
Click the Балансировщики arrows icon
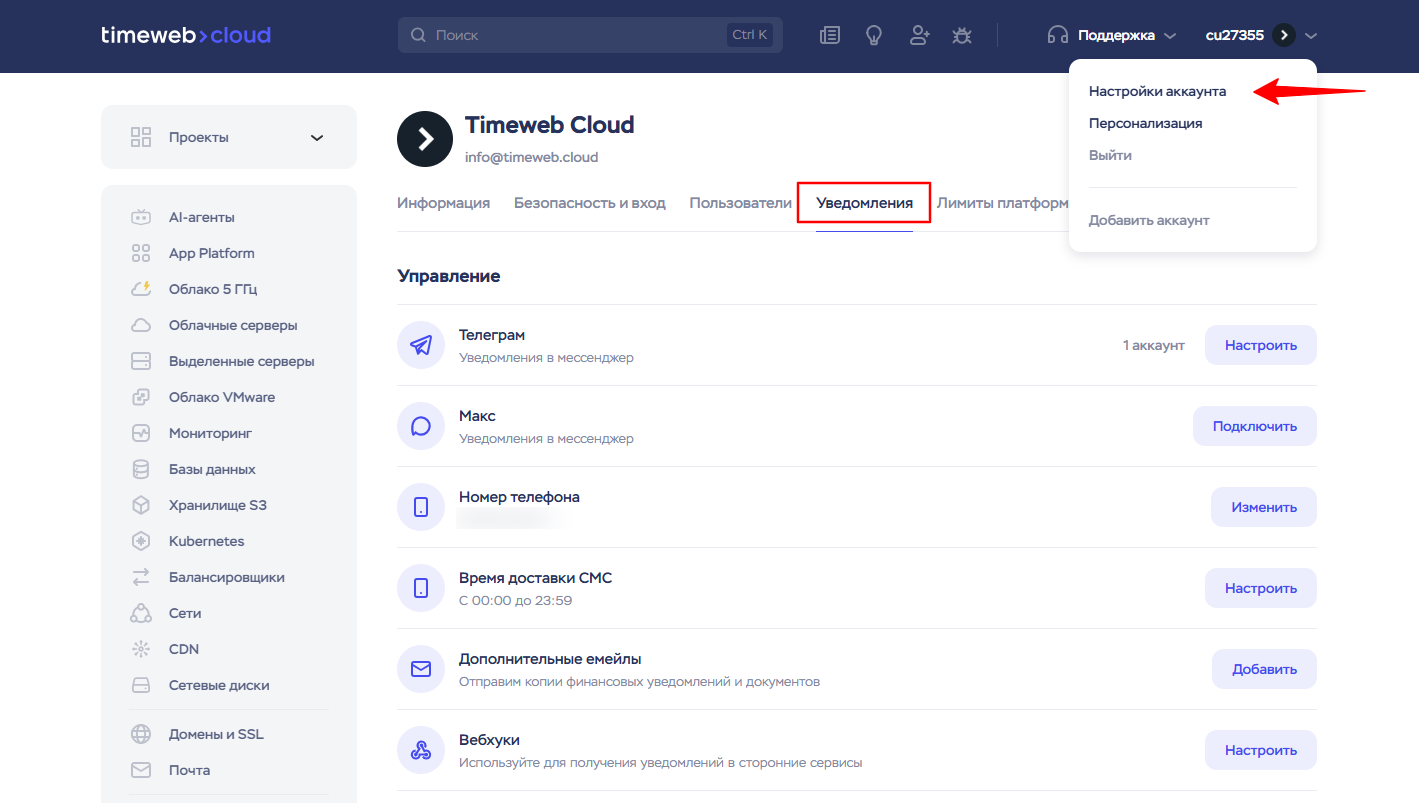coord(141,577)
